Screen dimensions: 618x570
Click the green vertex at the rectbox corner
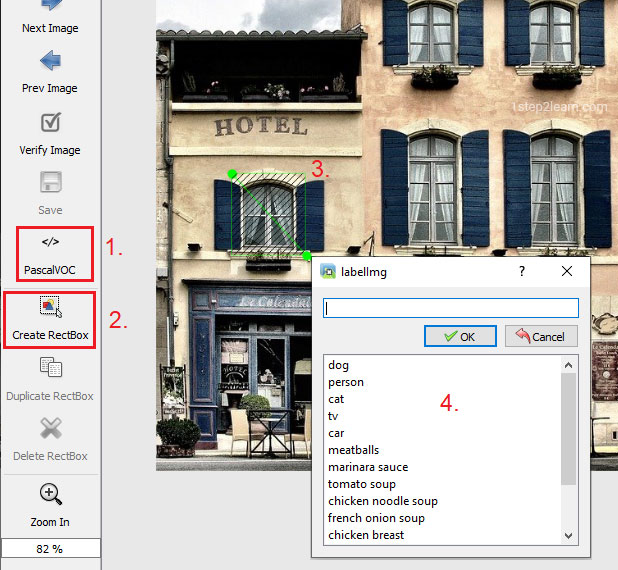232,174
